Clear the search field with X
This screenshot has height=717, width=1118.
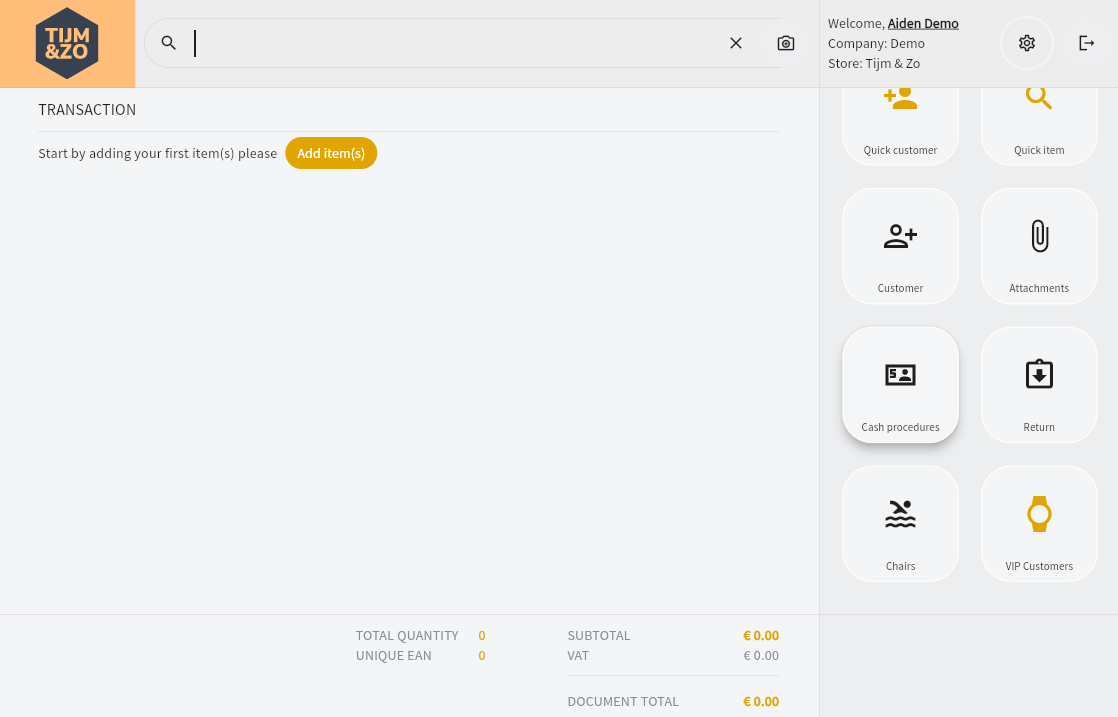pos(736,43)
